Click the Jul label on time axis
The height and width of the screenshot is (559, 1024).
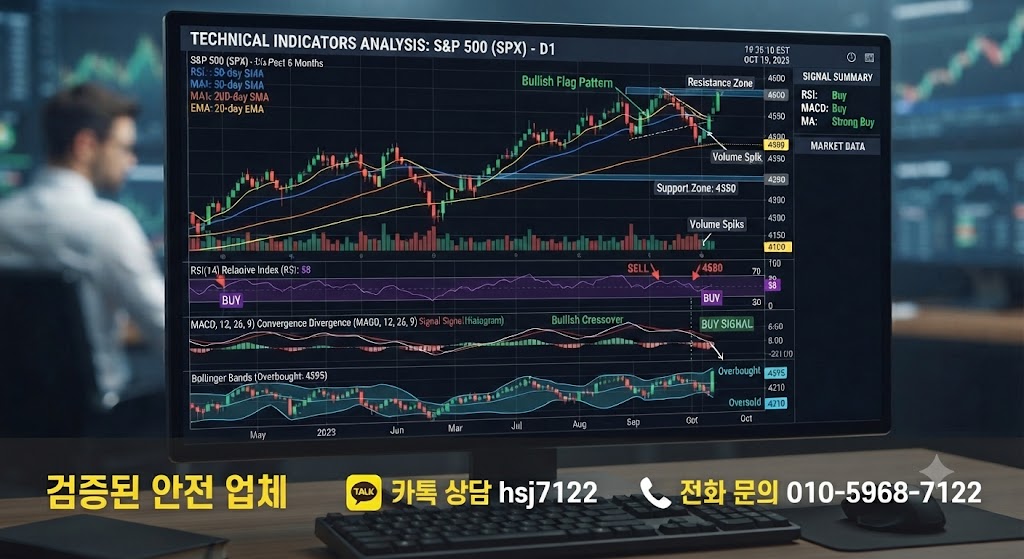click(517, 426)
